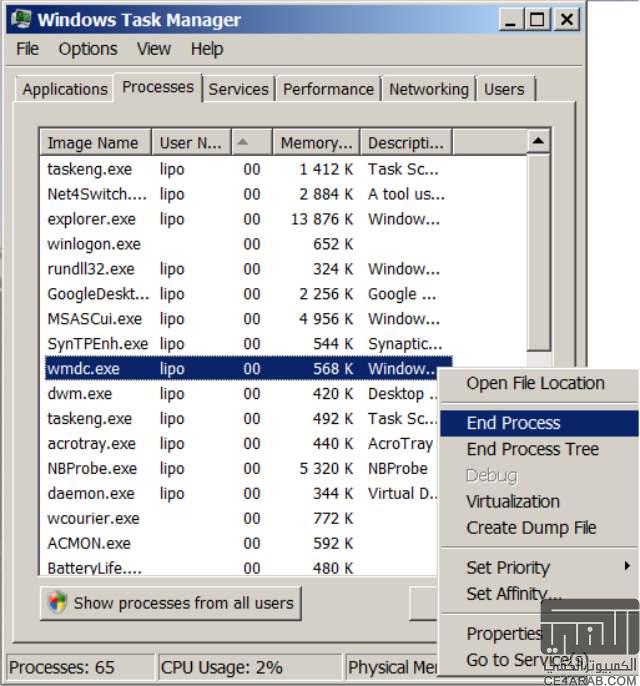The width and height of the screenshot is (640, 686).
Task: Click the scrollbar up arrow
Action: pyautogui.click(x=538, y=141)
